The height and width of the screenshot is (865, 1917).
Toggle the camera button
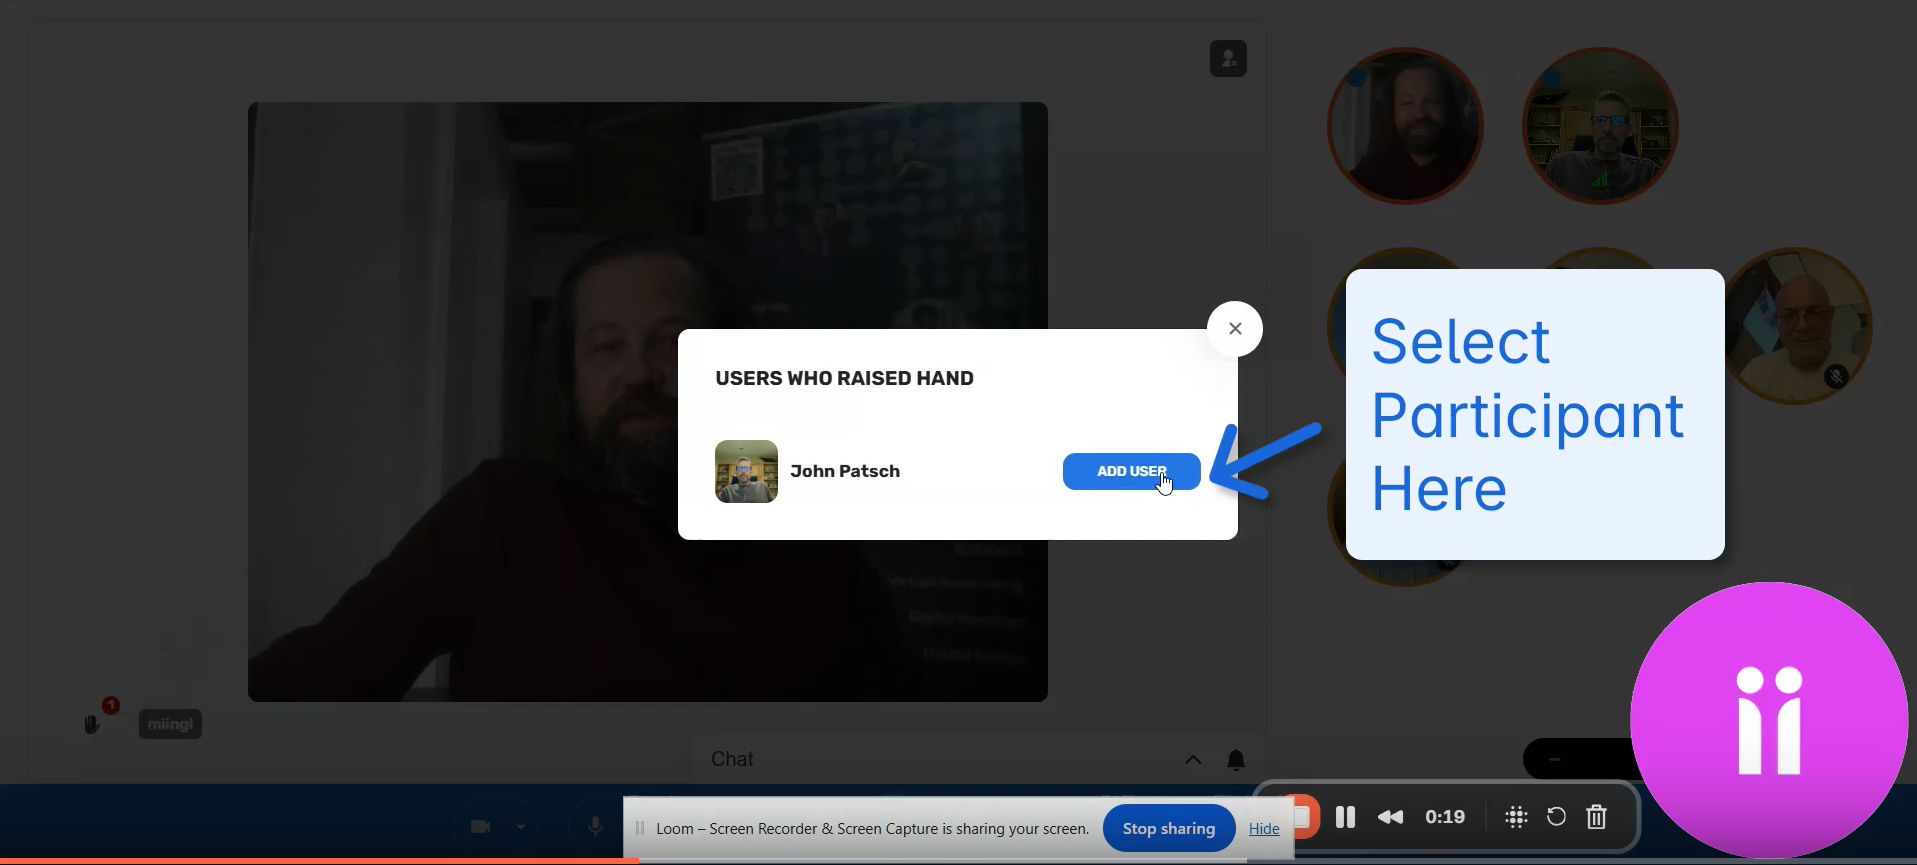click(x=481, y=826)
